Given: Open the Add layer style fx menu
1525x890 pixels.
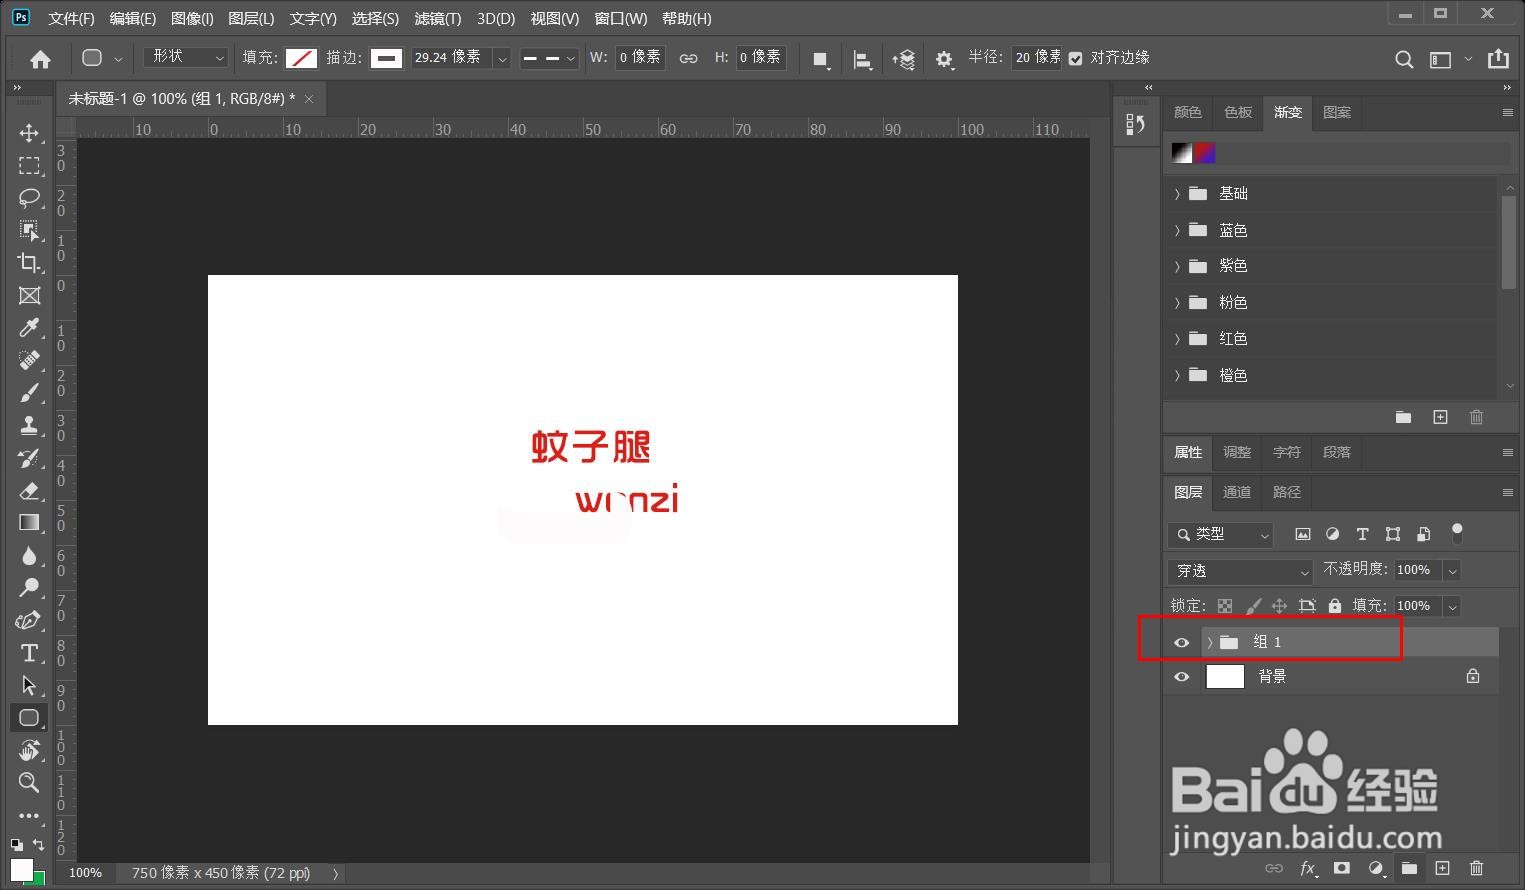Looking at the screenshot, I should point(1309,868).
